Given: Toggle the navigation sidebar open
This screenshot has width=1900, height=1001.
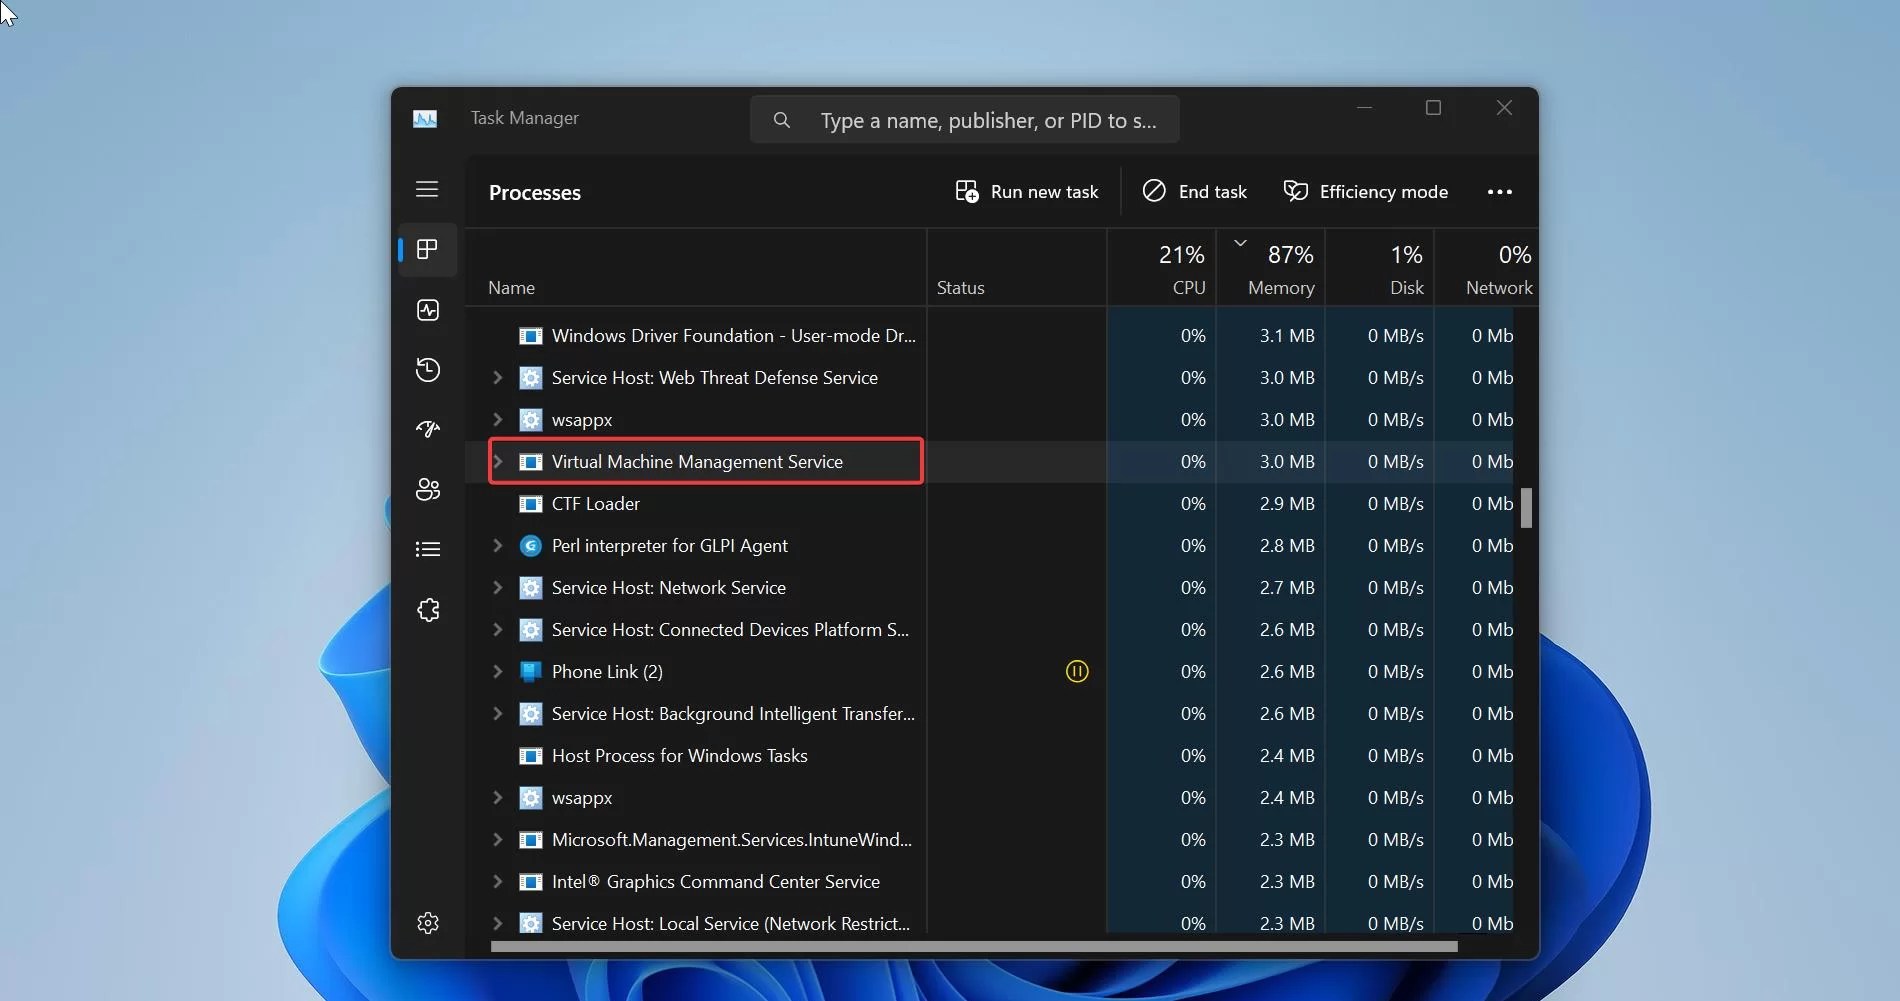Looking at the screenshot, I should pyautogui.click(x=427, y=189).
